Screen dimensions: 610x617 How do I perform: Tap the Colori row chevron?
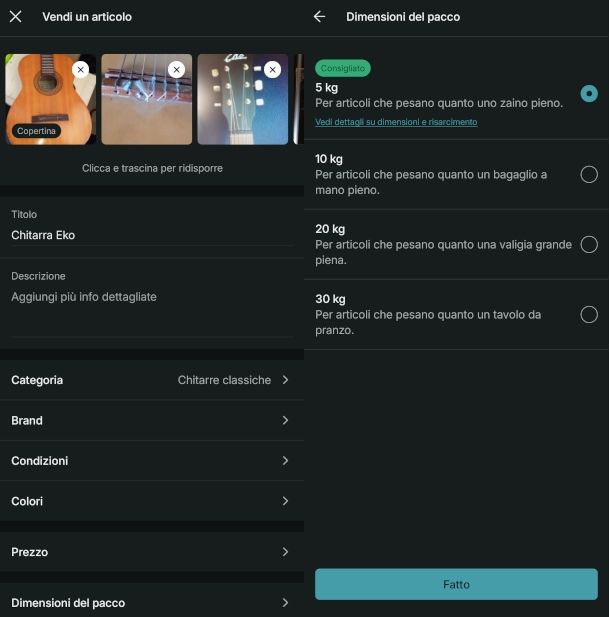pyautogui.click(x=285, y=501)
